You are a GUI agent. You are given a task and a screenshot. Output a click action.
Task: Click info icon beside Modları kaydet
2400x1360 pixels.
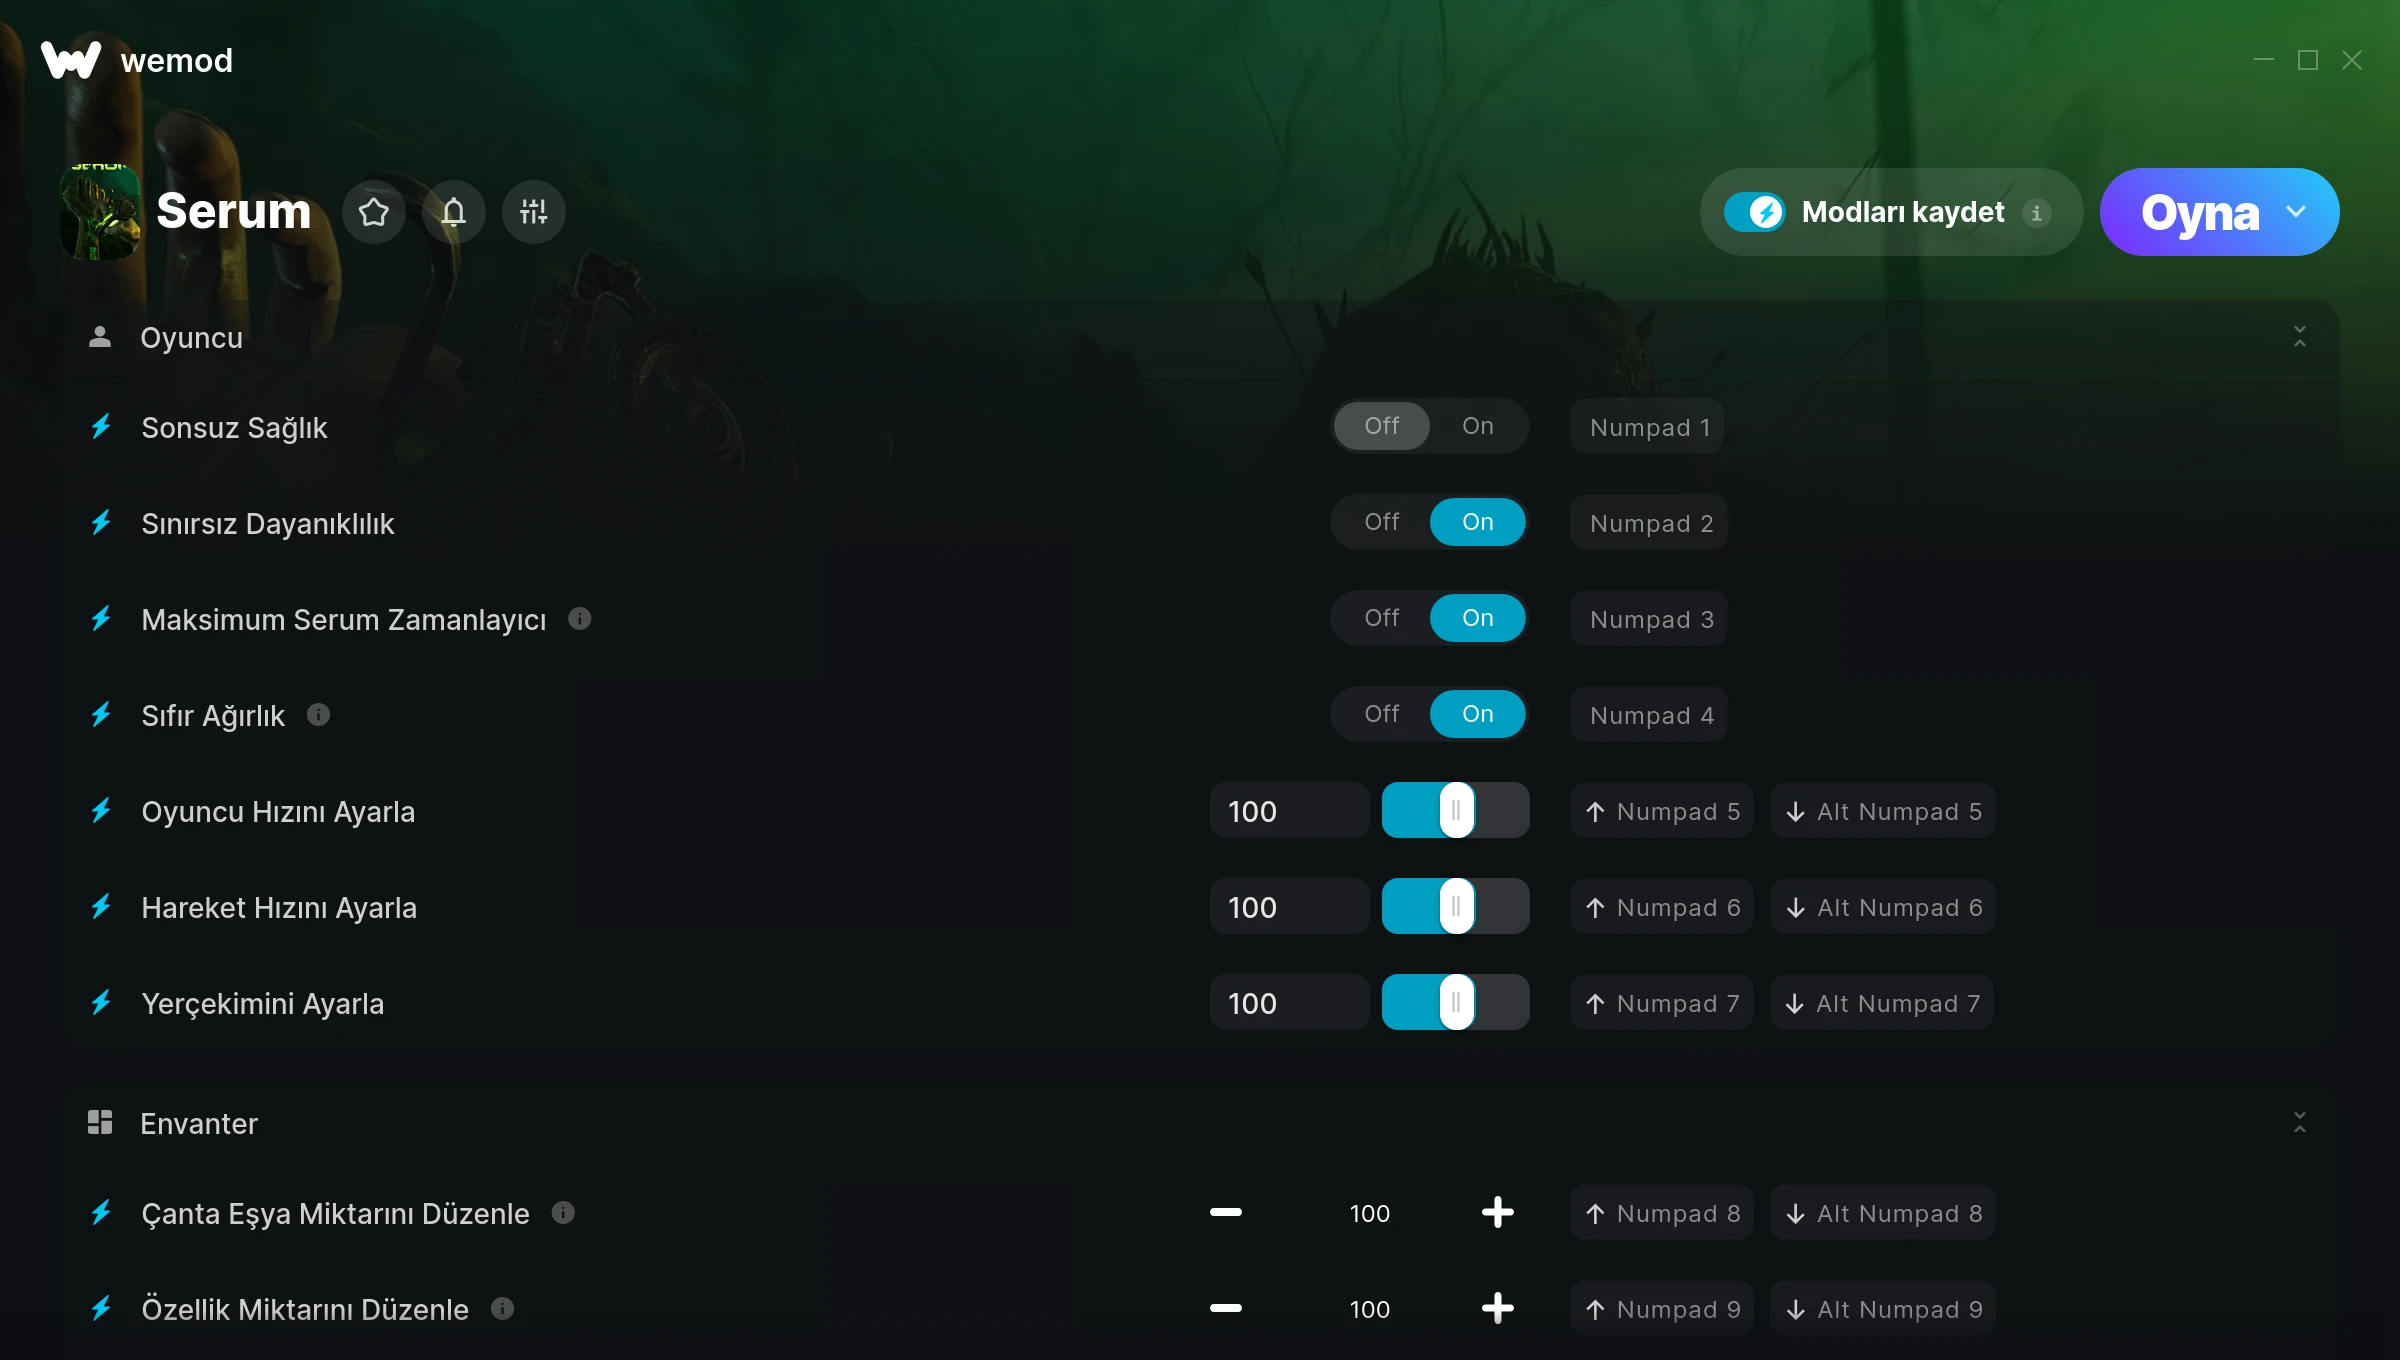[x=2036, y=213]
